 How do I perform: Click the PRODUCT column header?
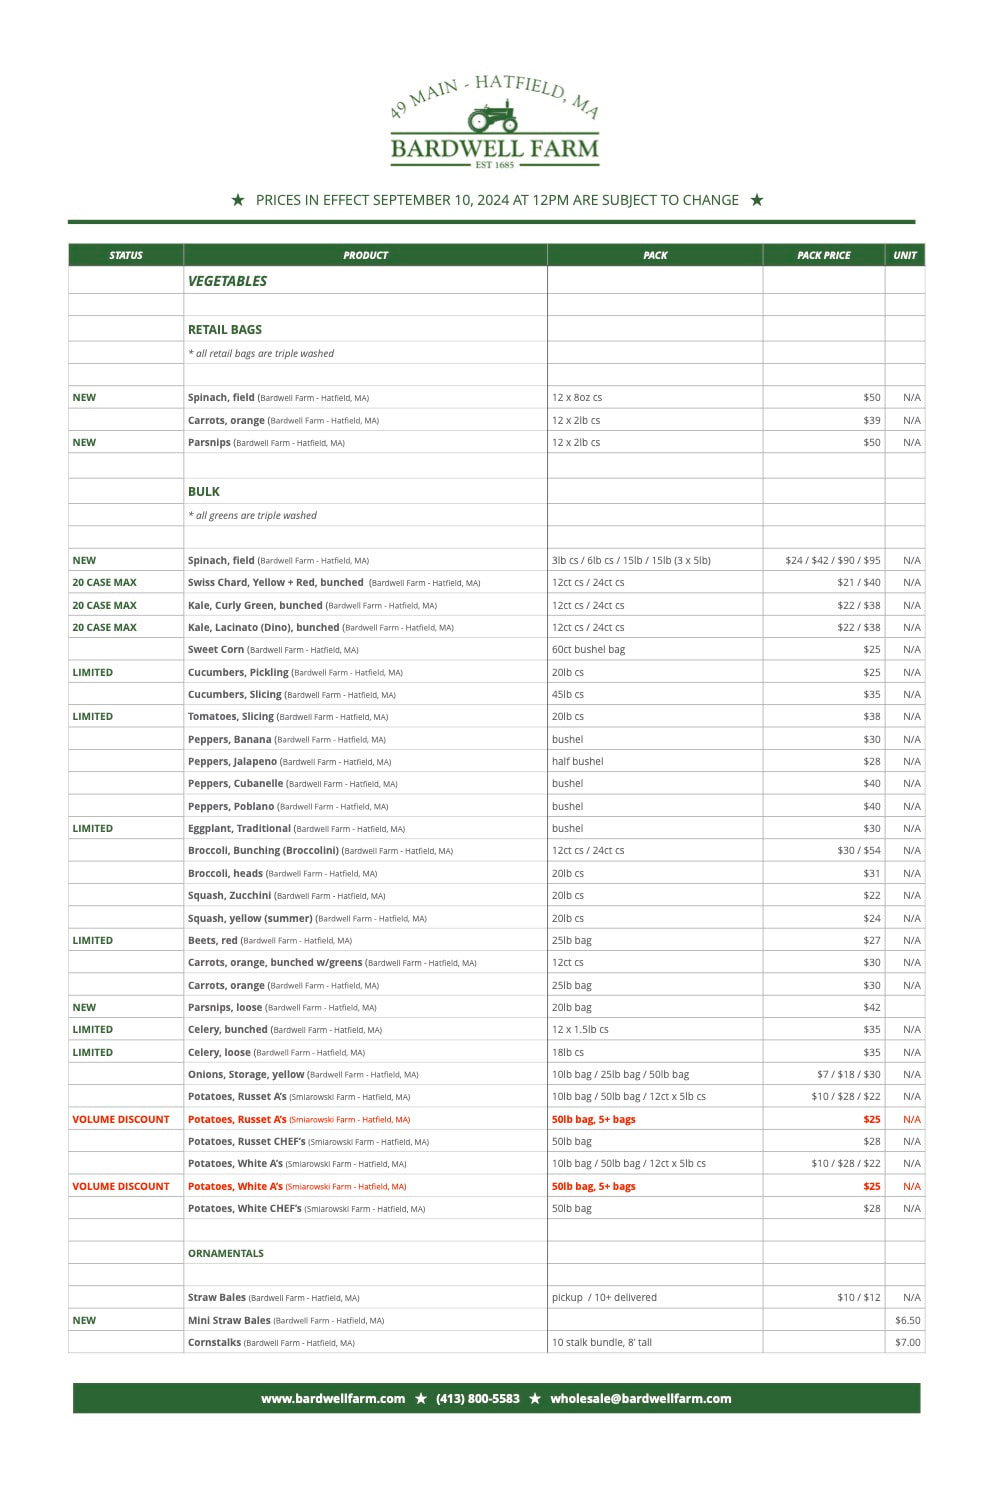click(365, 255)
